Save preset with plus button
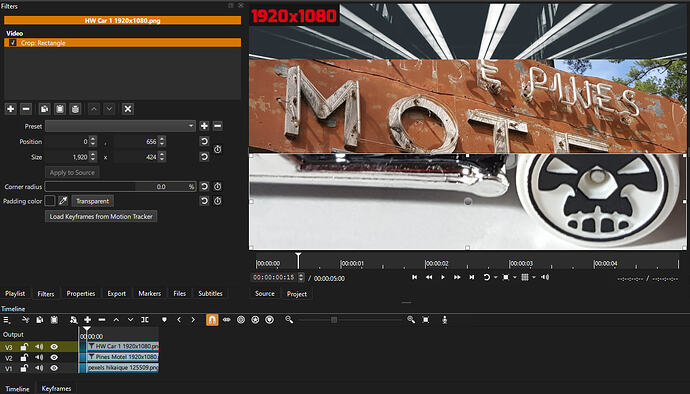This screenshot has height=394, width=690. [x=204, y=126]
